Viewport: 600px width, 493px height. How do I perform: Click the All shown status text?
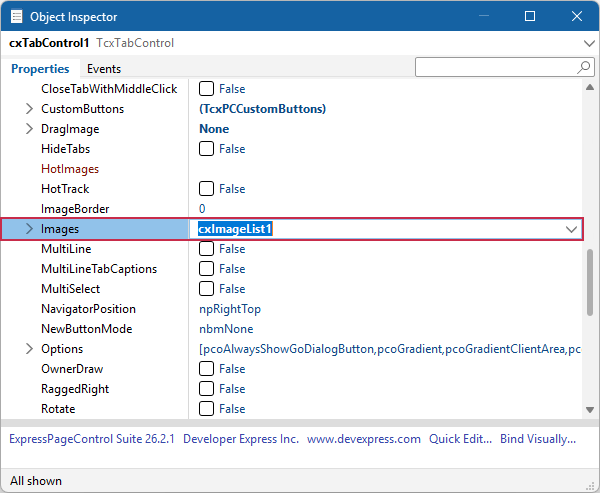tap(36, 480)
